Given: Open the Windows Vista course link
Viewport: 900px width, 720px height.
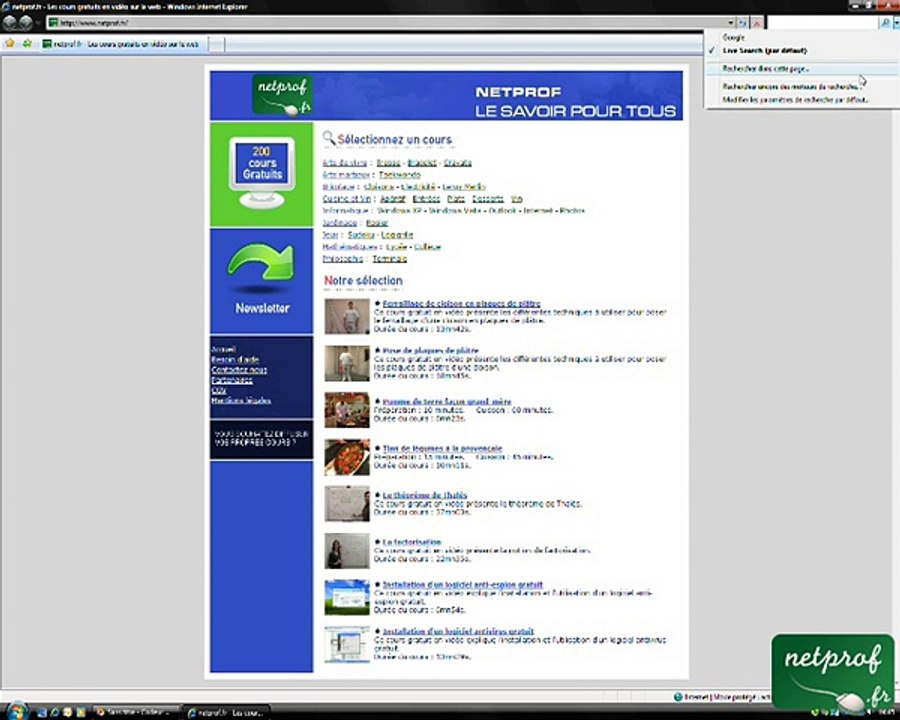Looking at the screenshot, I should click(455, 211).
